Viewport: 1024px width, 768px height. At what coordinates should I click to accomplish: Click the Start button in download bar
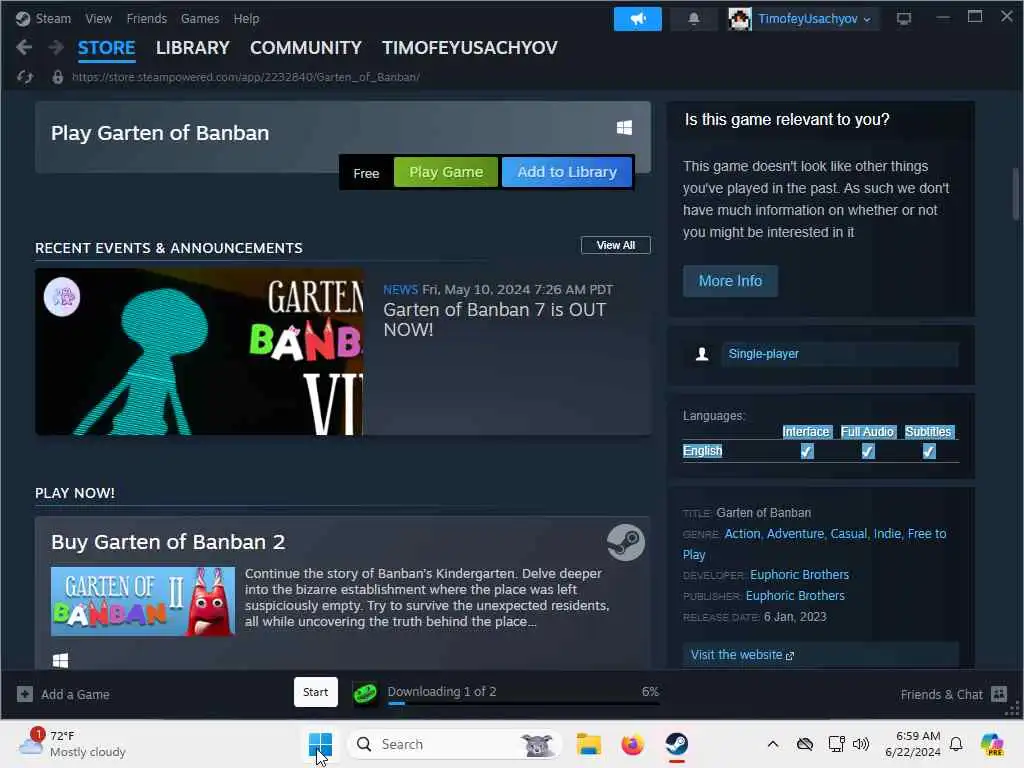tap(315, 692)
